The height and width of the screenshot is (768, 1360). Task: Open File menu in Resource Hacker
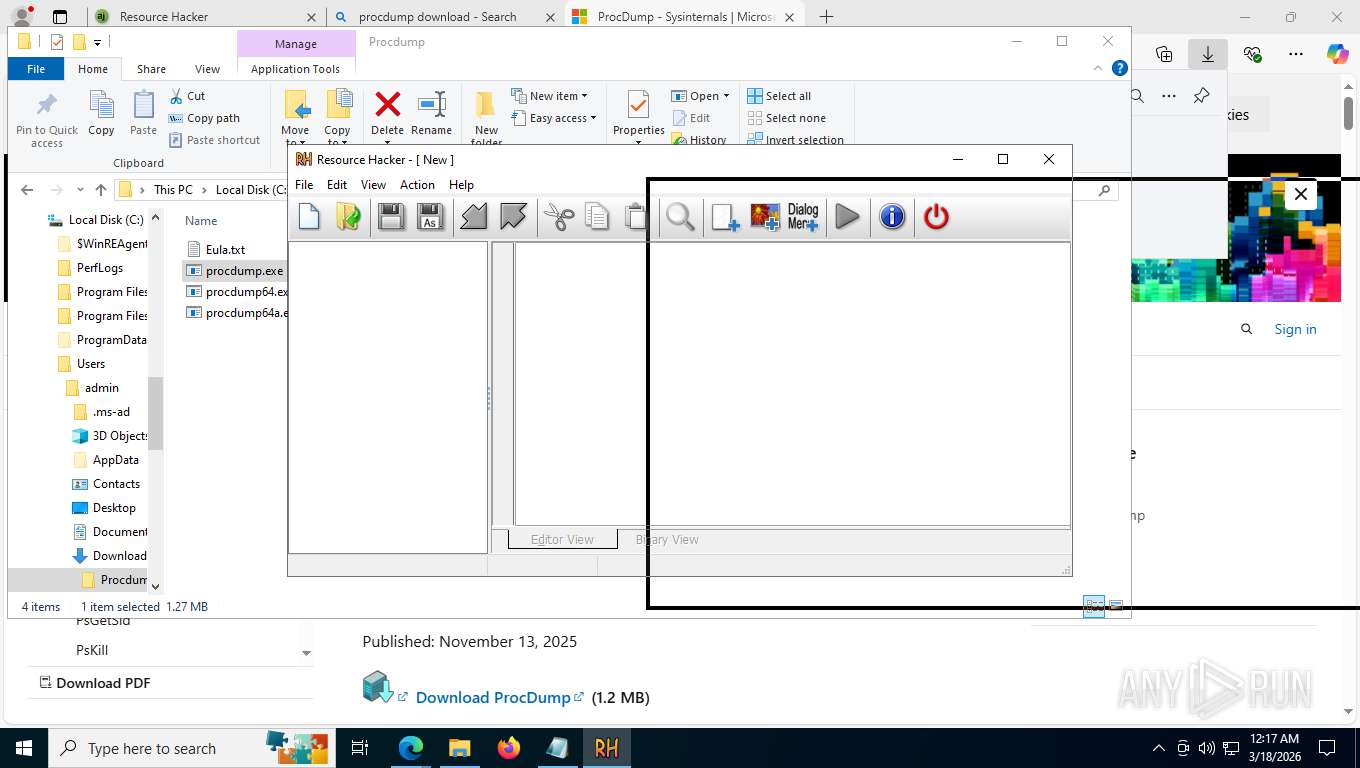point(304,185)
